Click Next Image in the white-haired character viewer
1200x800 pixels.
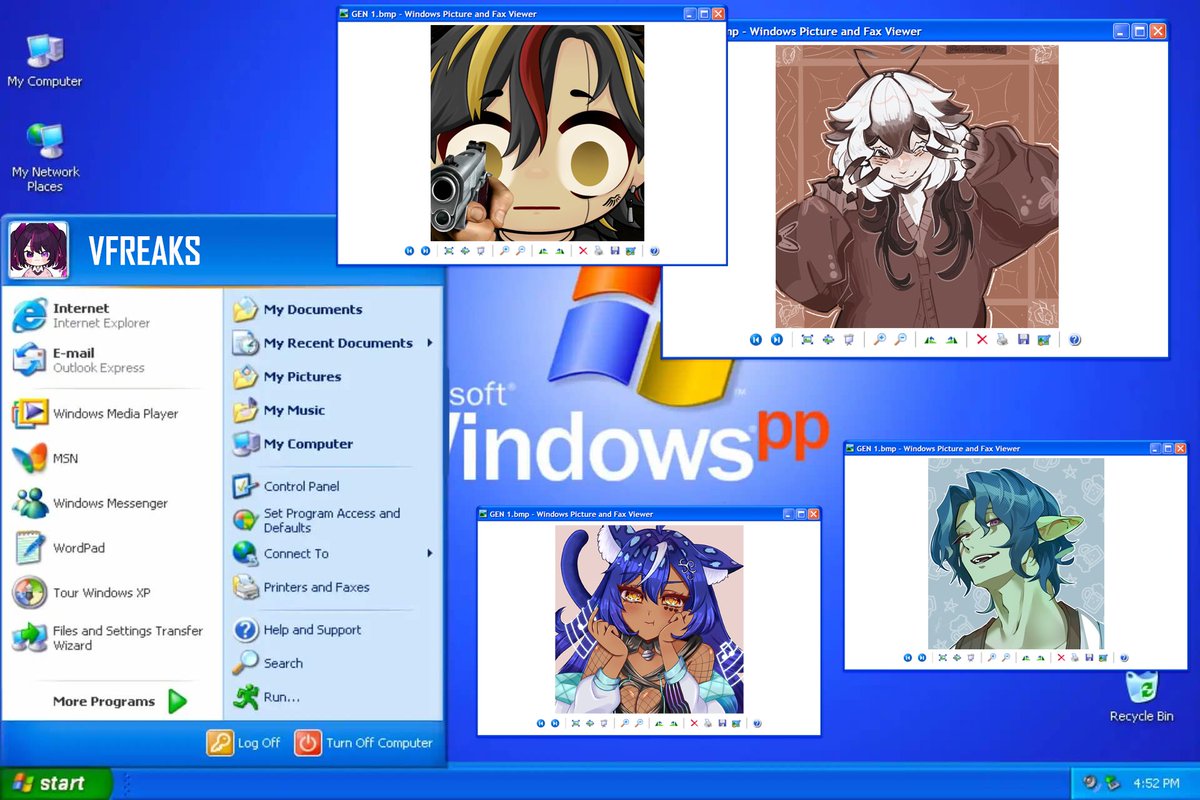tap(777, 340)
